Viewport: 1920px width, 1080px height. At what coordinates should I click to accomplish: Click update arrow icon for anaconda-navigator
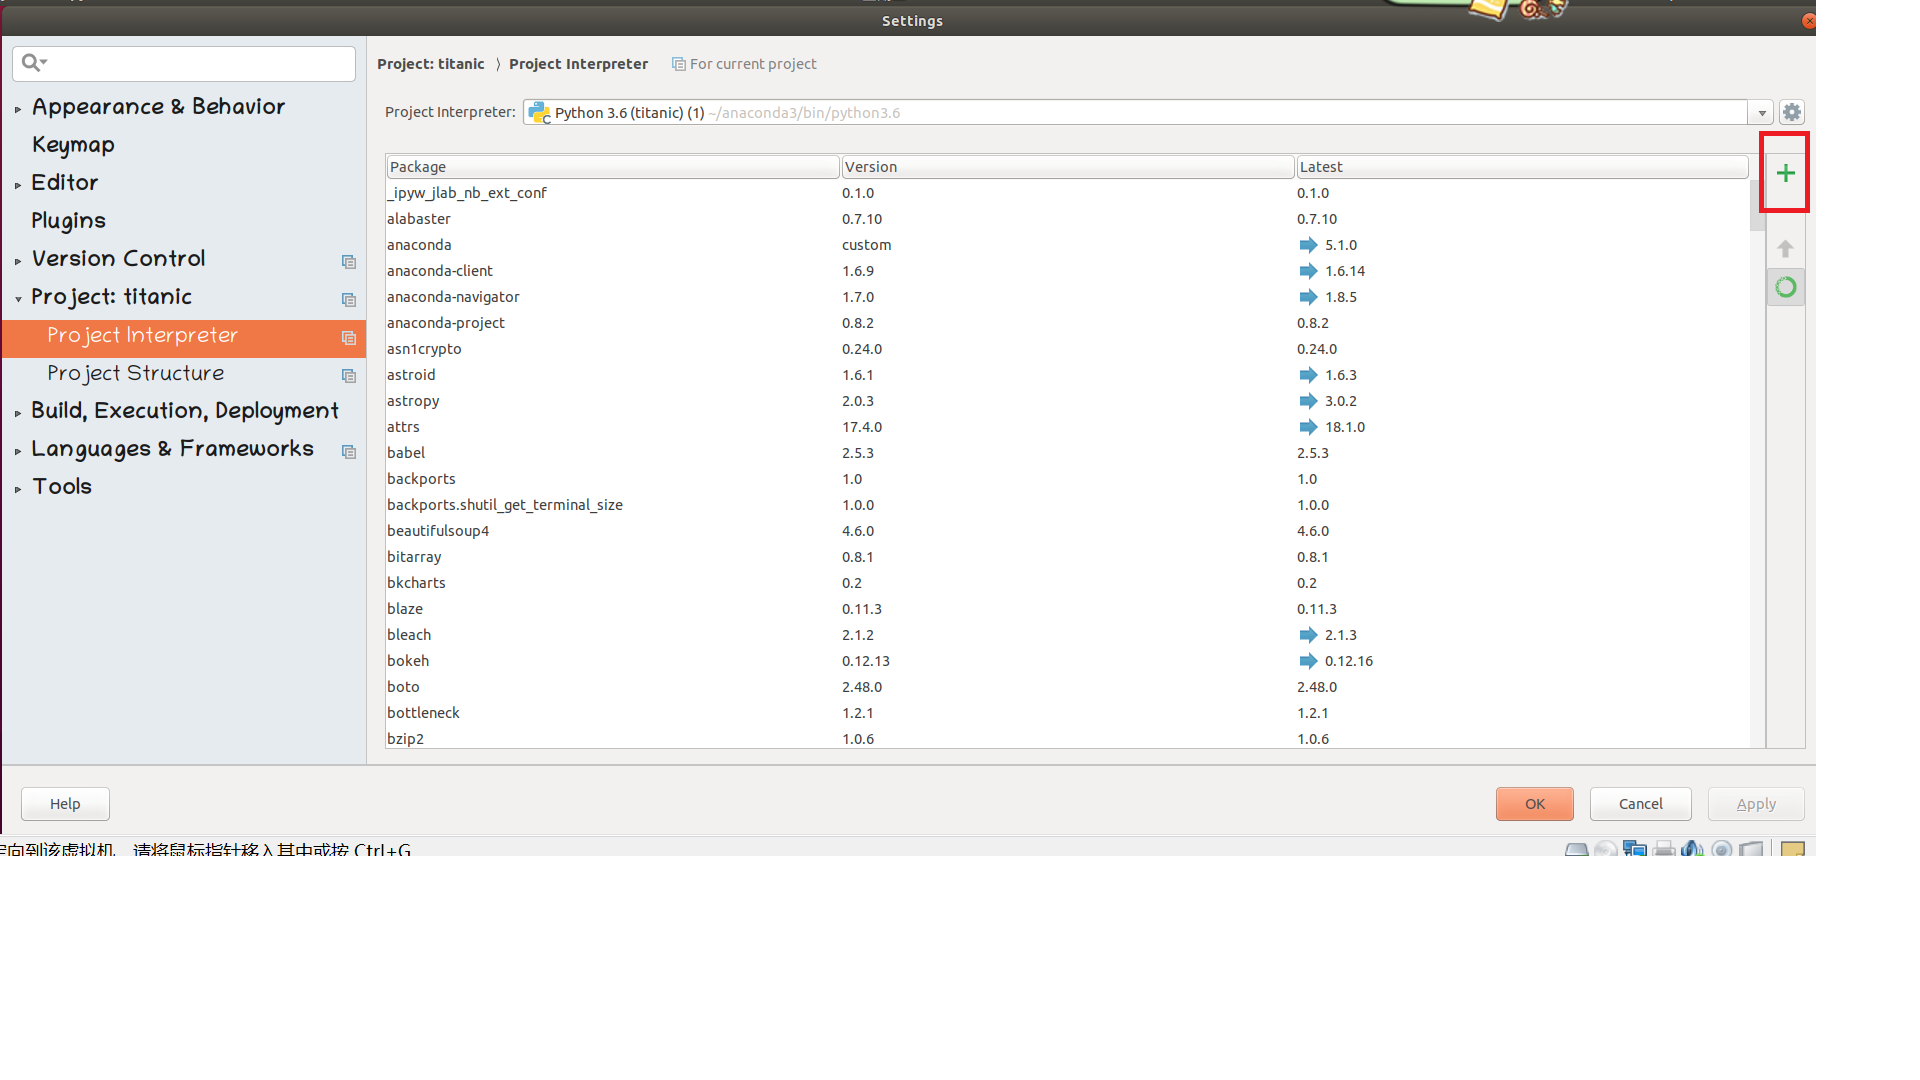(1308, 297)
